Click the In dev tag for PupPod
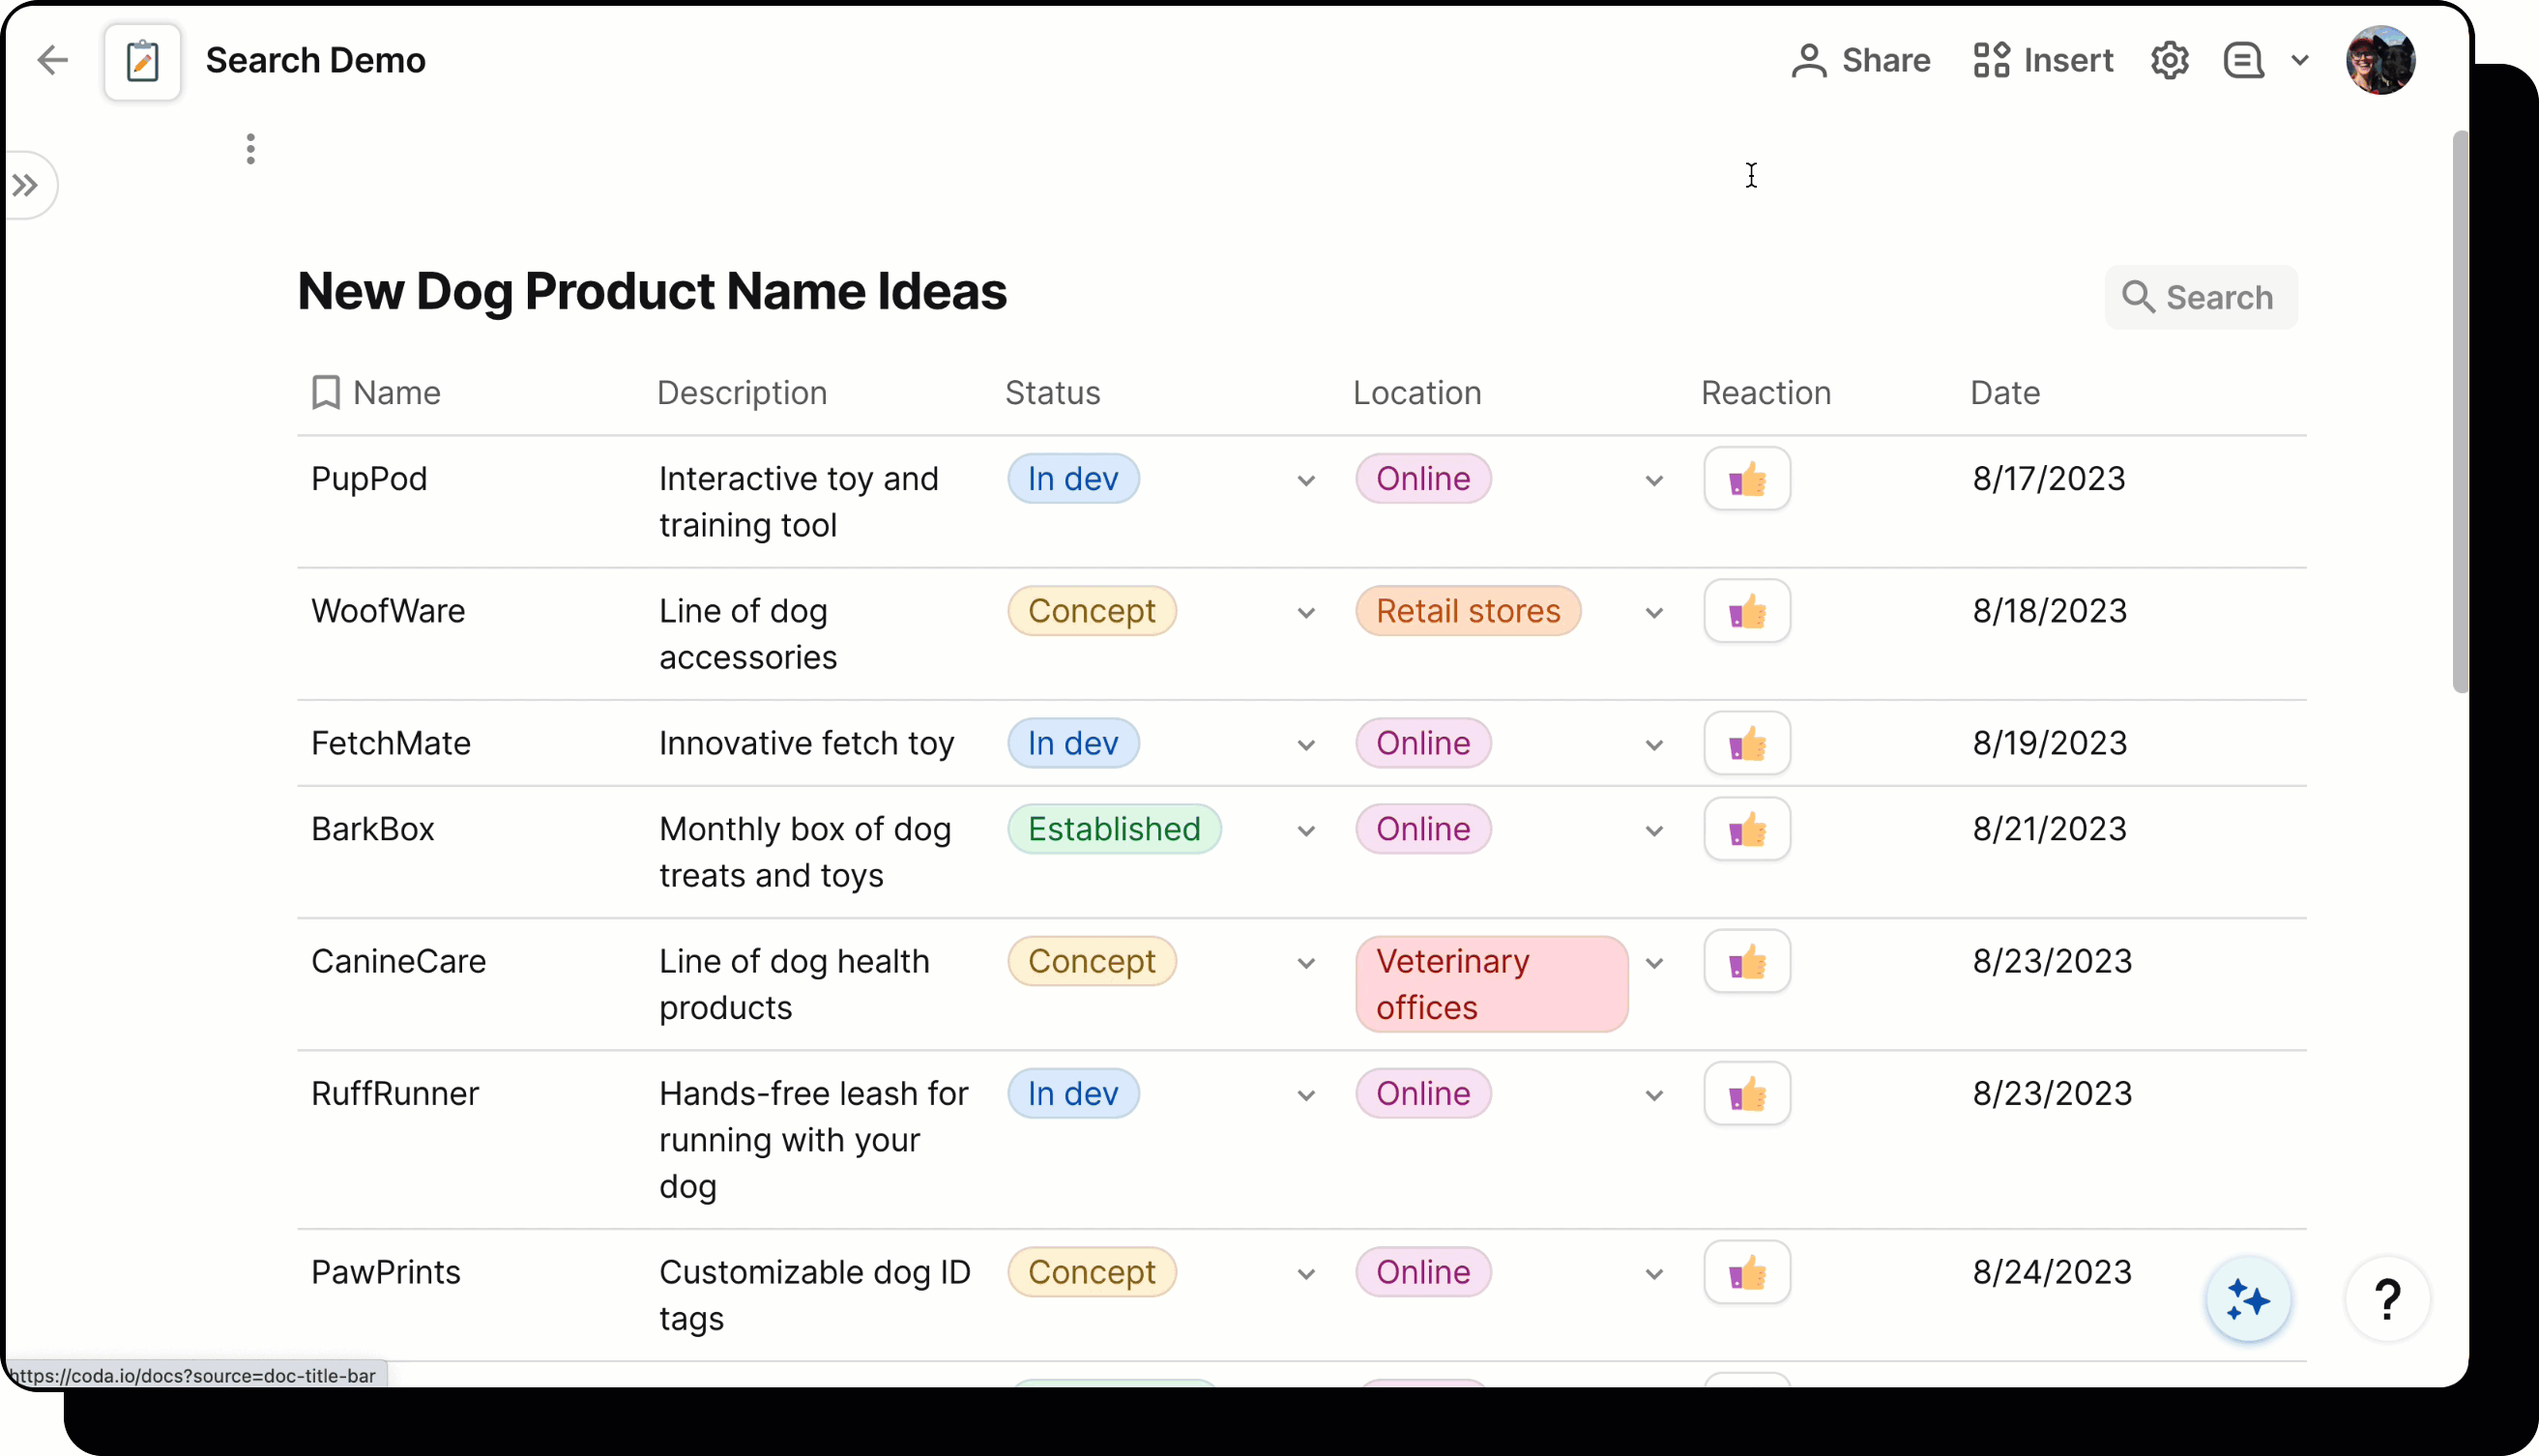The height and width of the screenshot is (1456, 2539). (x=1073, y=479)
